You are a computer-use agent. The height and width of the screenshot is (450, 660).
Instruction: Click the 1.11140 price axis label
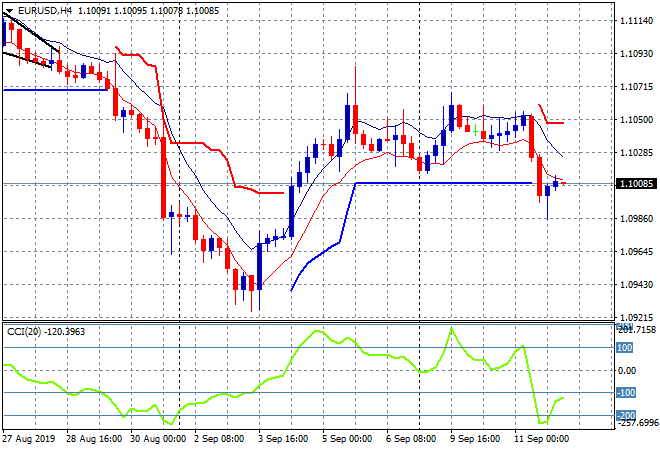click(637, 21)
